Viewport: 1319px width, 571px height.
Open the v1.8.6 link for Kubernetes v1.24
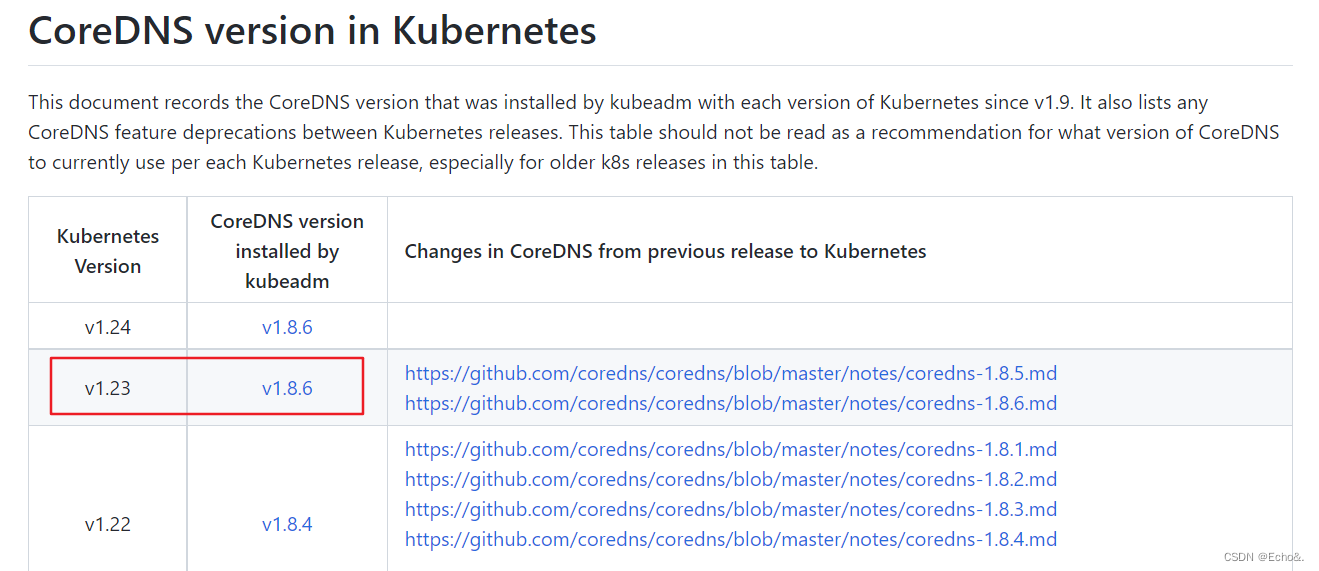(287, 327)
